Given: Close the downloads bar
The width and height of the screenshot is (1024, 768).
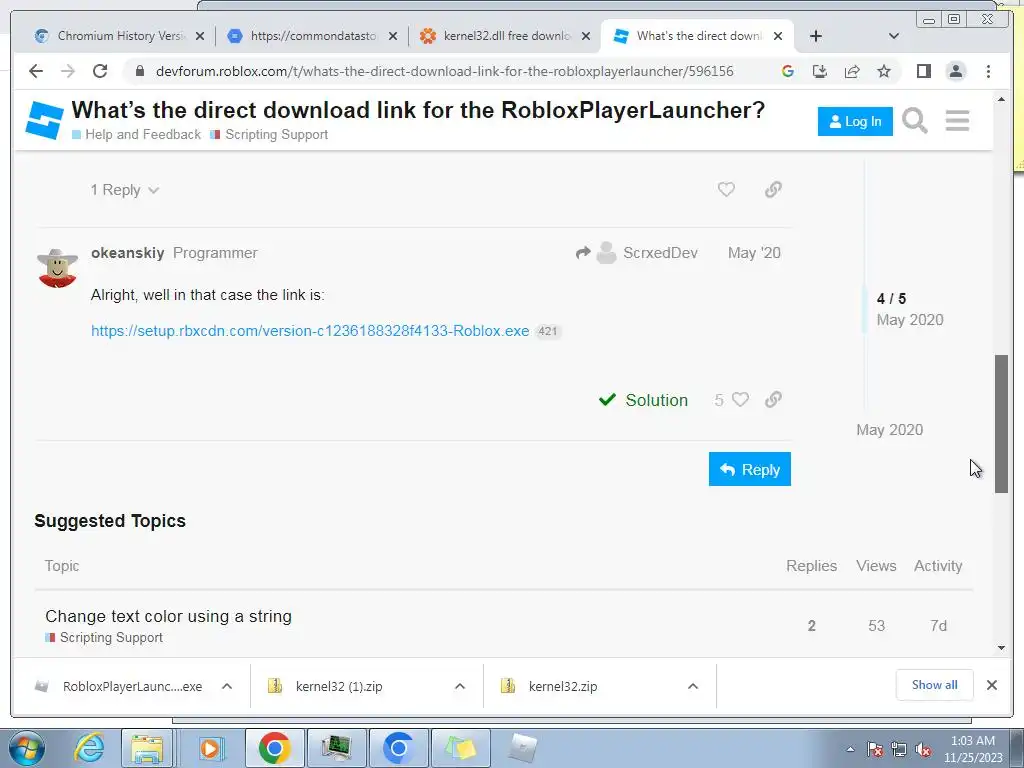Looking at the screenshot, I should (x=991, y=685).
